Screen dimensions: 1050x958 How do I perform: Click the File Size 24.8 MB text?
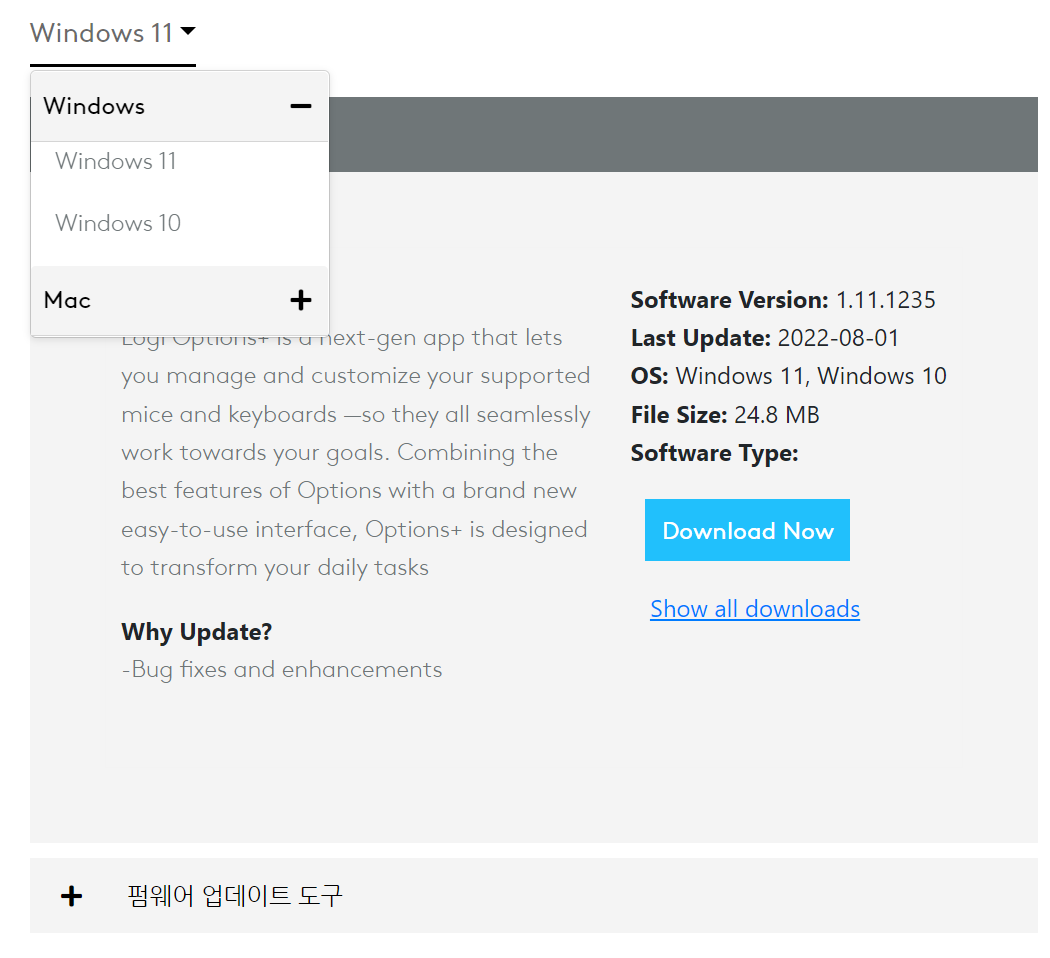[725, 415]
